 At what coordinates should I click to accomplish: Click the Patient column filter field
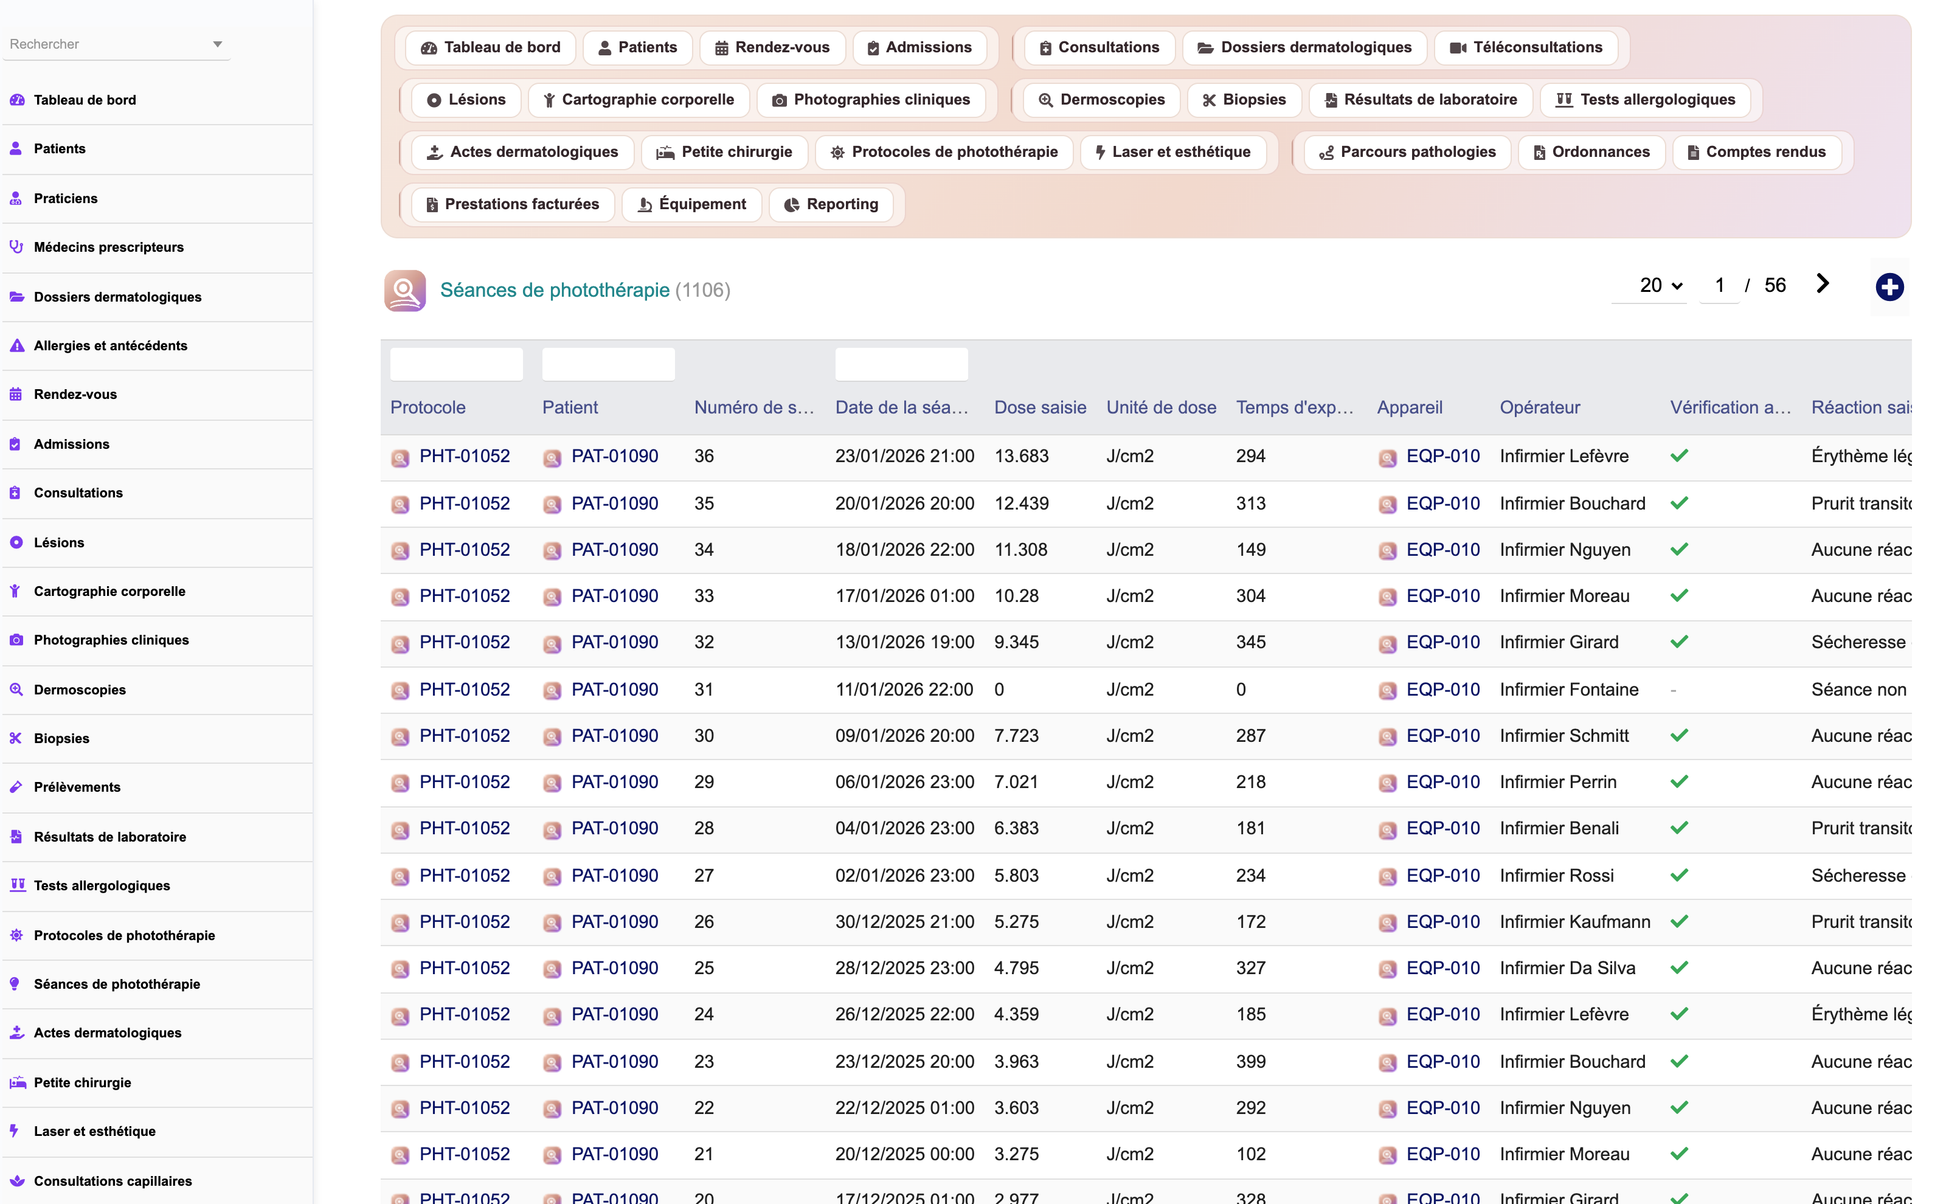point(608,364)
